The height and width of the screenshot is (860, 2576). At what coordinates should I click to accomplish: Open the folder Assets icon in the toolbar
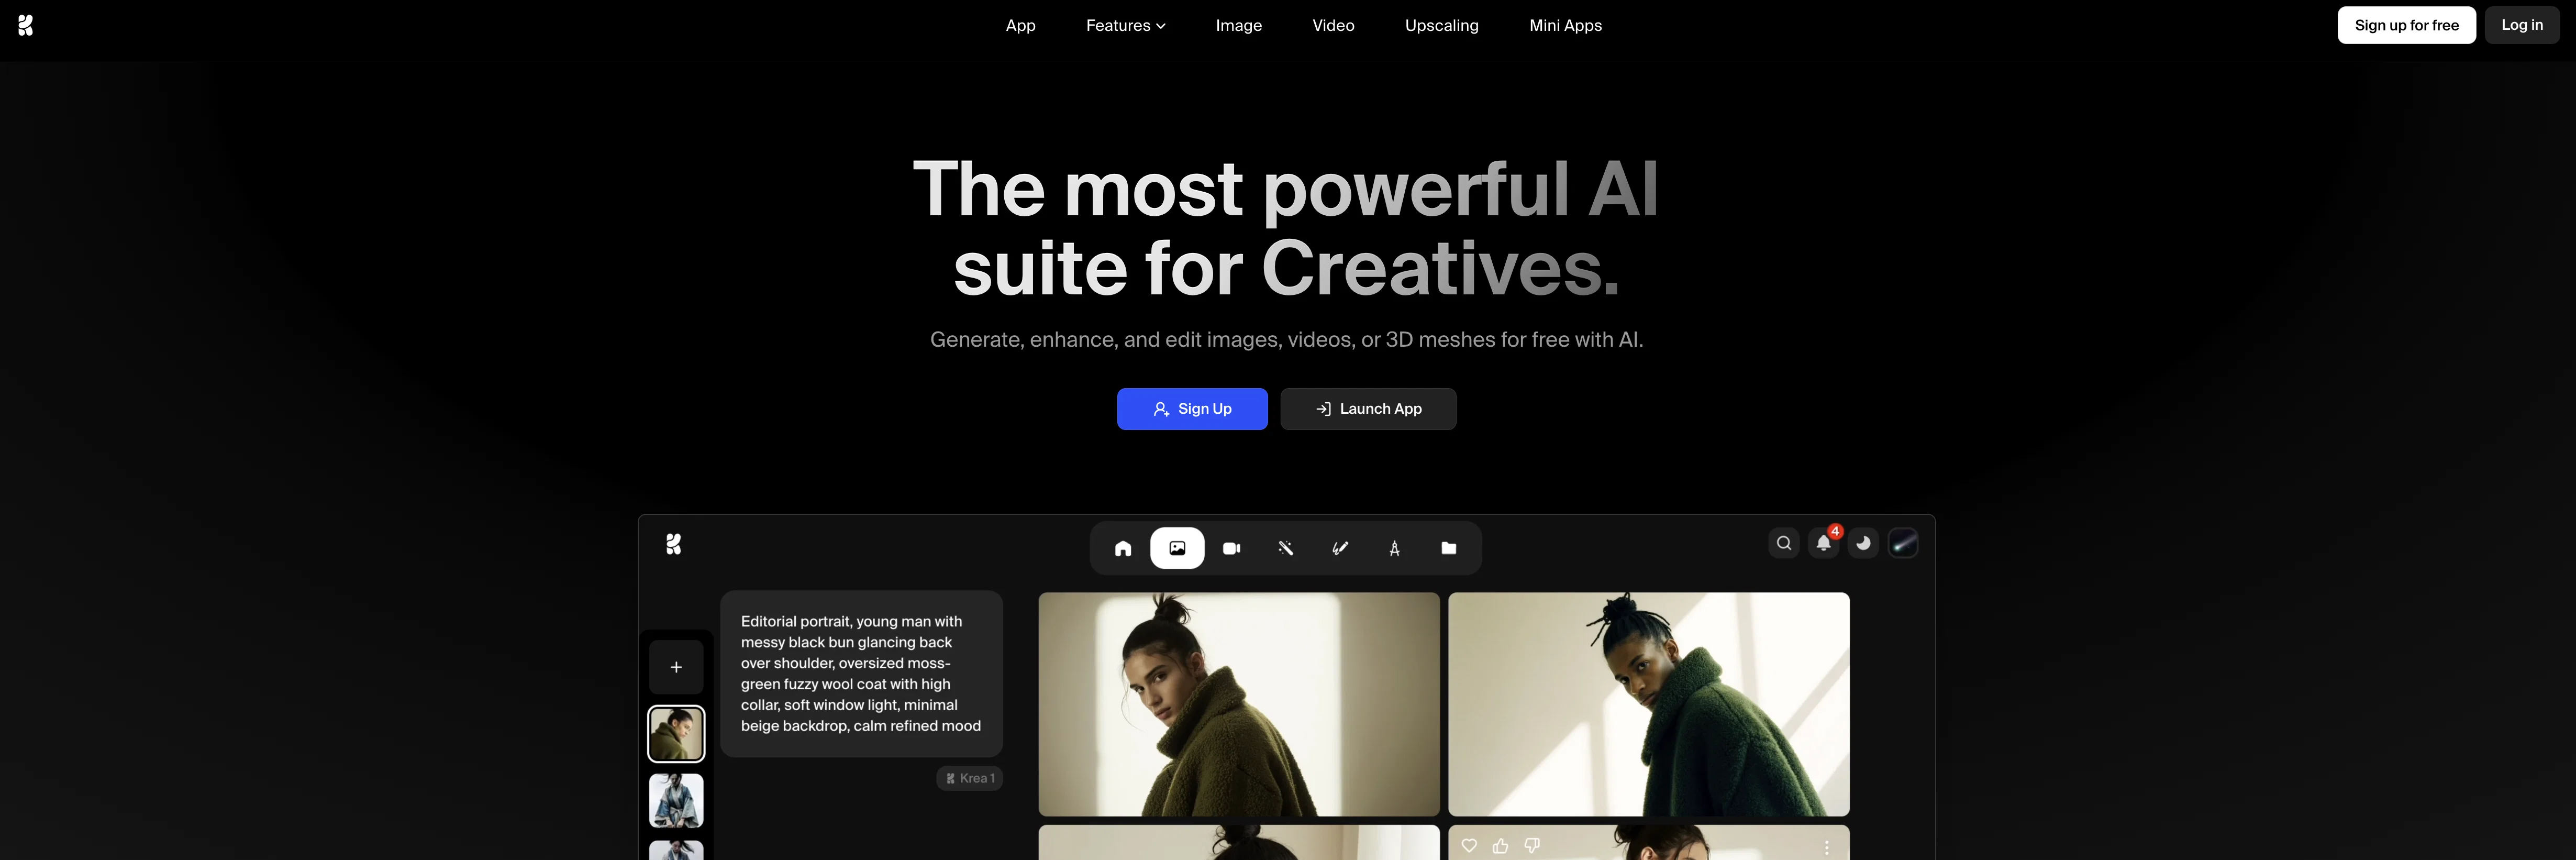(1448, 548)
